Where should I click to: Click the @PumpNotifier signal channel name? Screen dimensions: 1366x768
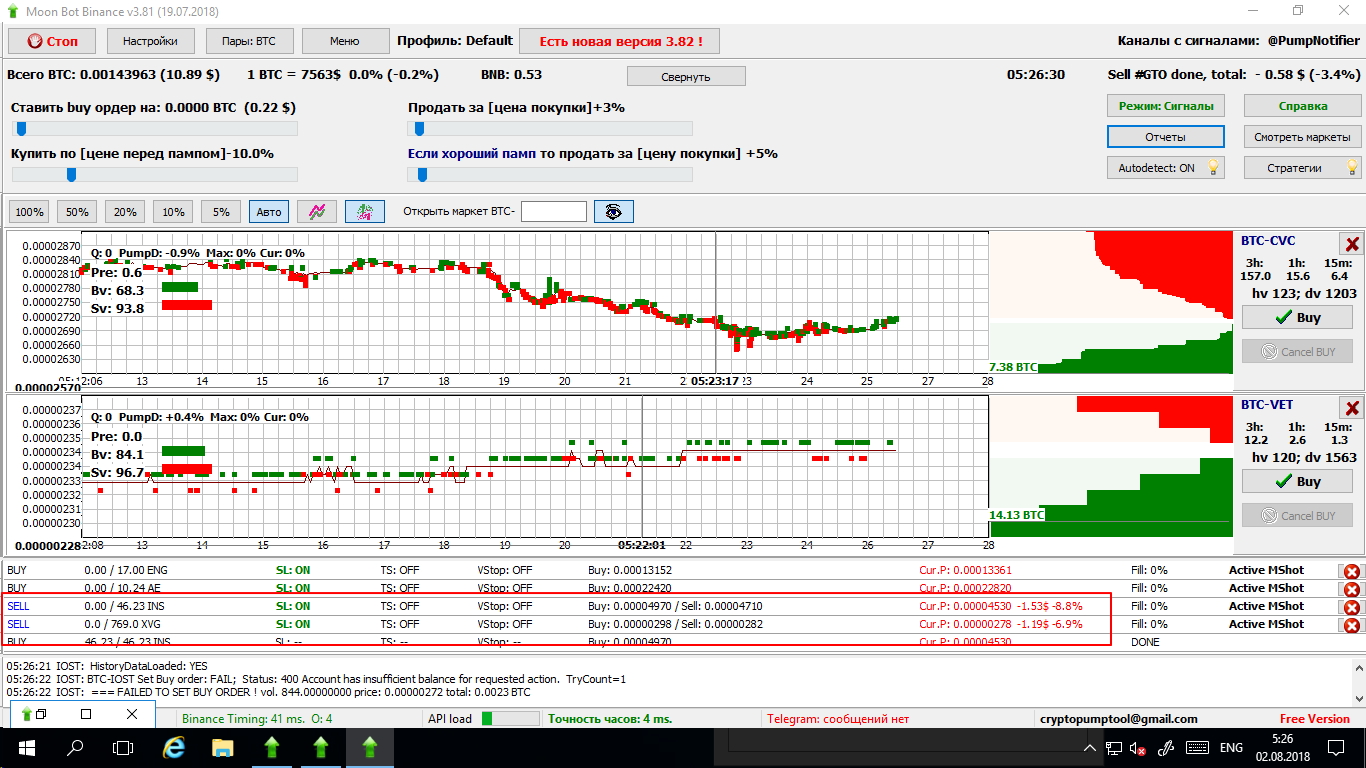tap(1314, 41)
